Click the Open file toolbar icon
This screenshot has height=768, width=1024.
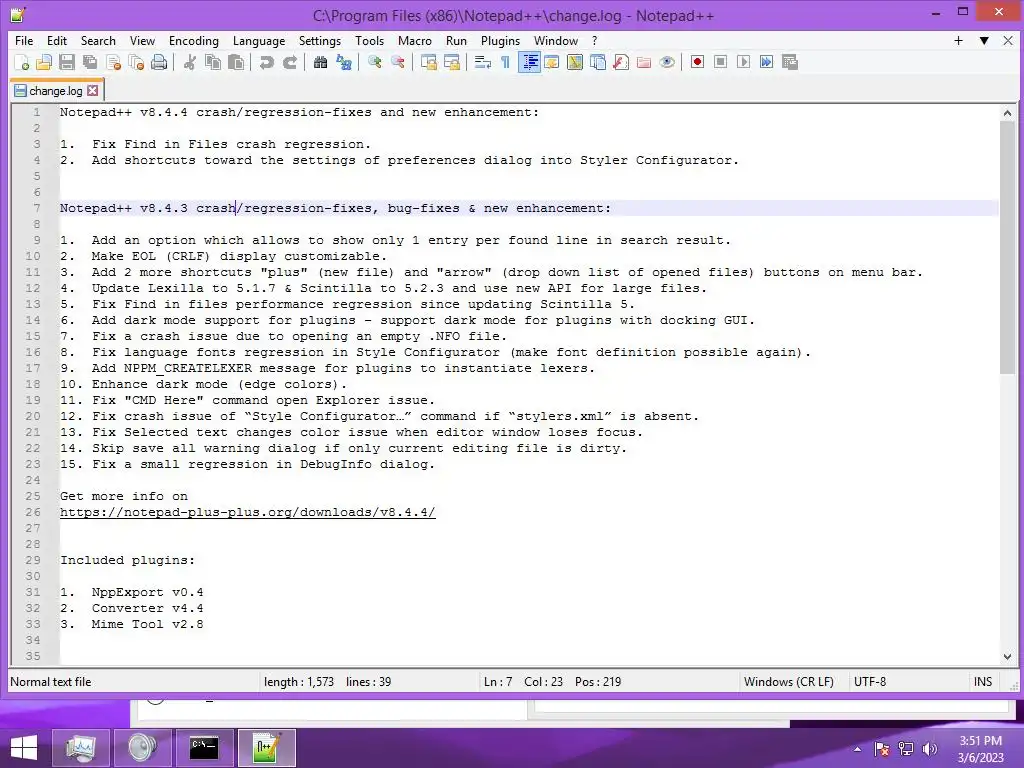(44, 62)
